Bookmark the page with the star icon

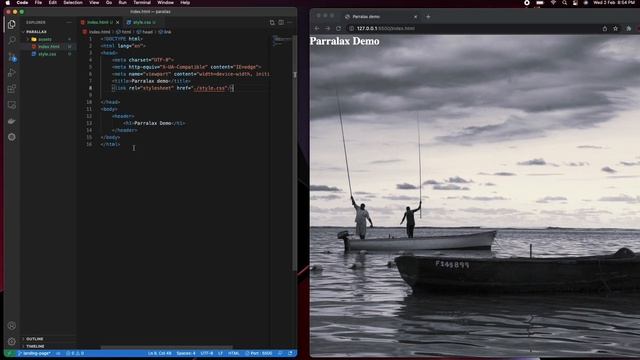pos(616,29)
